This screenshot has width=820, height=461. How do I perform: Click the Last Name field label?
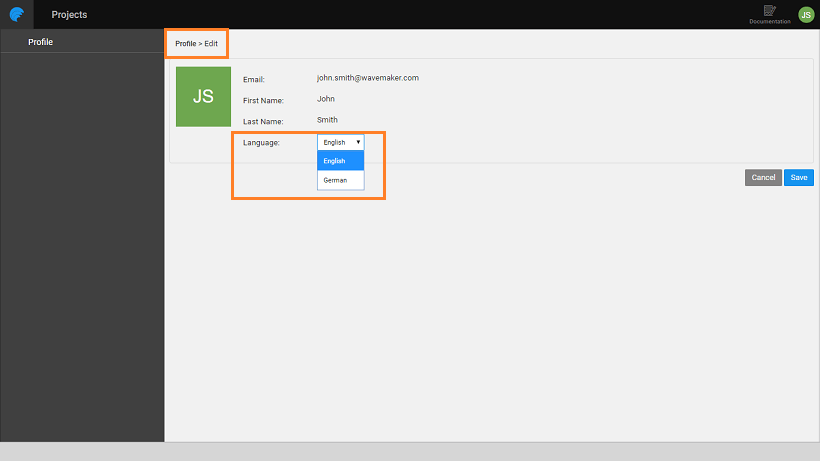click(x=263, y=121)
